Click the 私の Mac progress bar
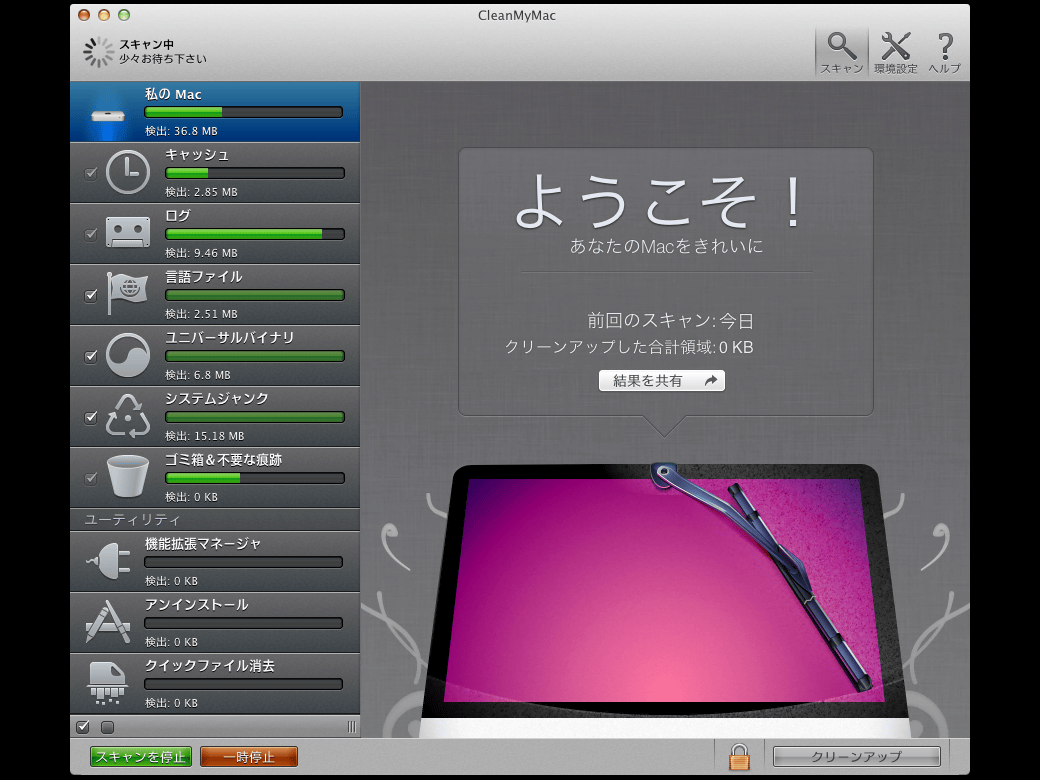The image size is (1040, 780). click(243, 112)
